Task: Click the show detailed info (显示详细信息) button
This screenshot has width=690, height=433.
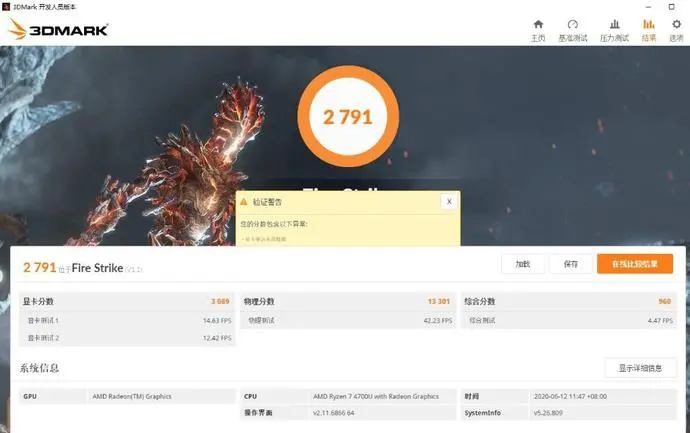Action: pyautogui.click(x=640, y=368)
